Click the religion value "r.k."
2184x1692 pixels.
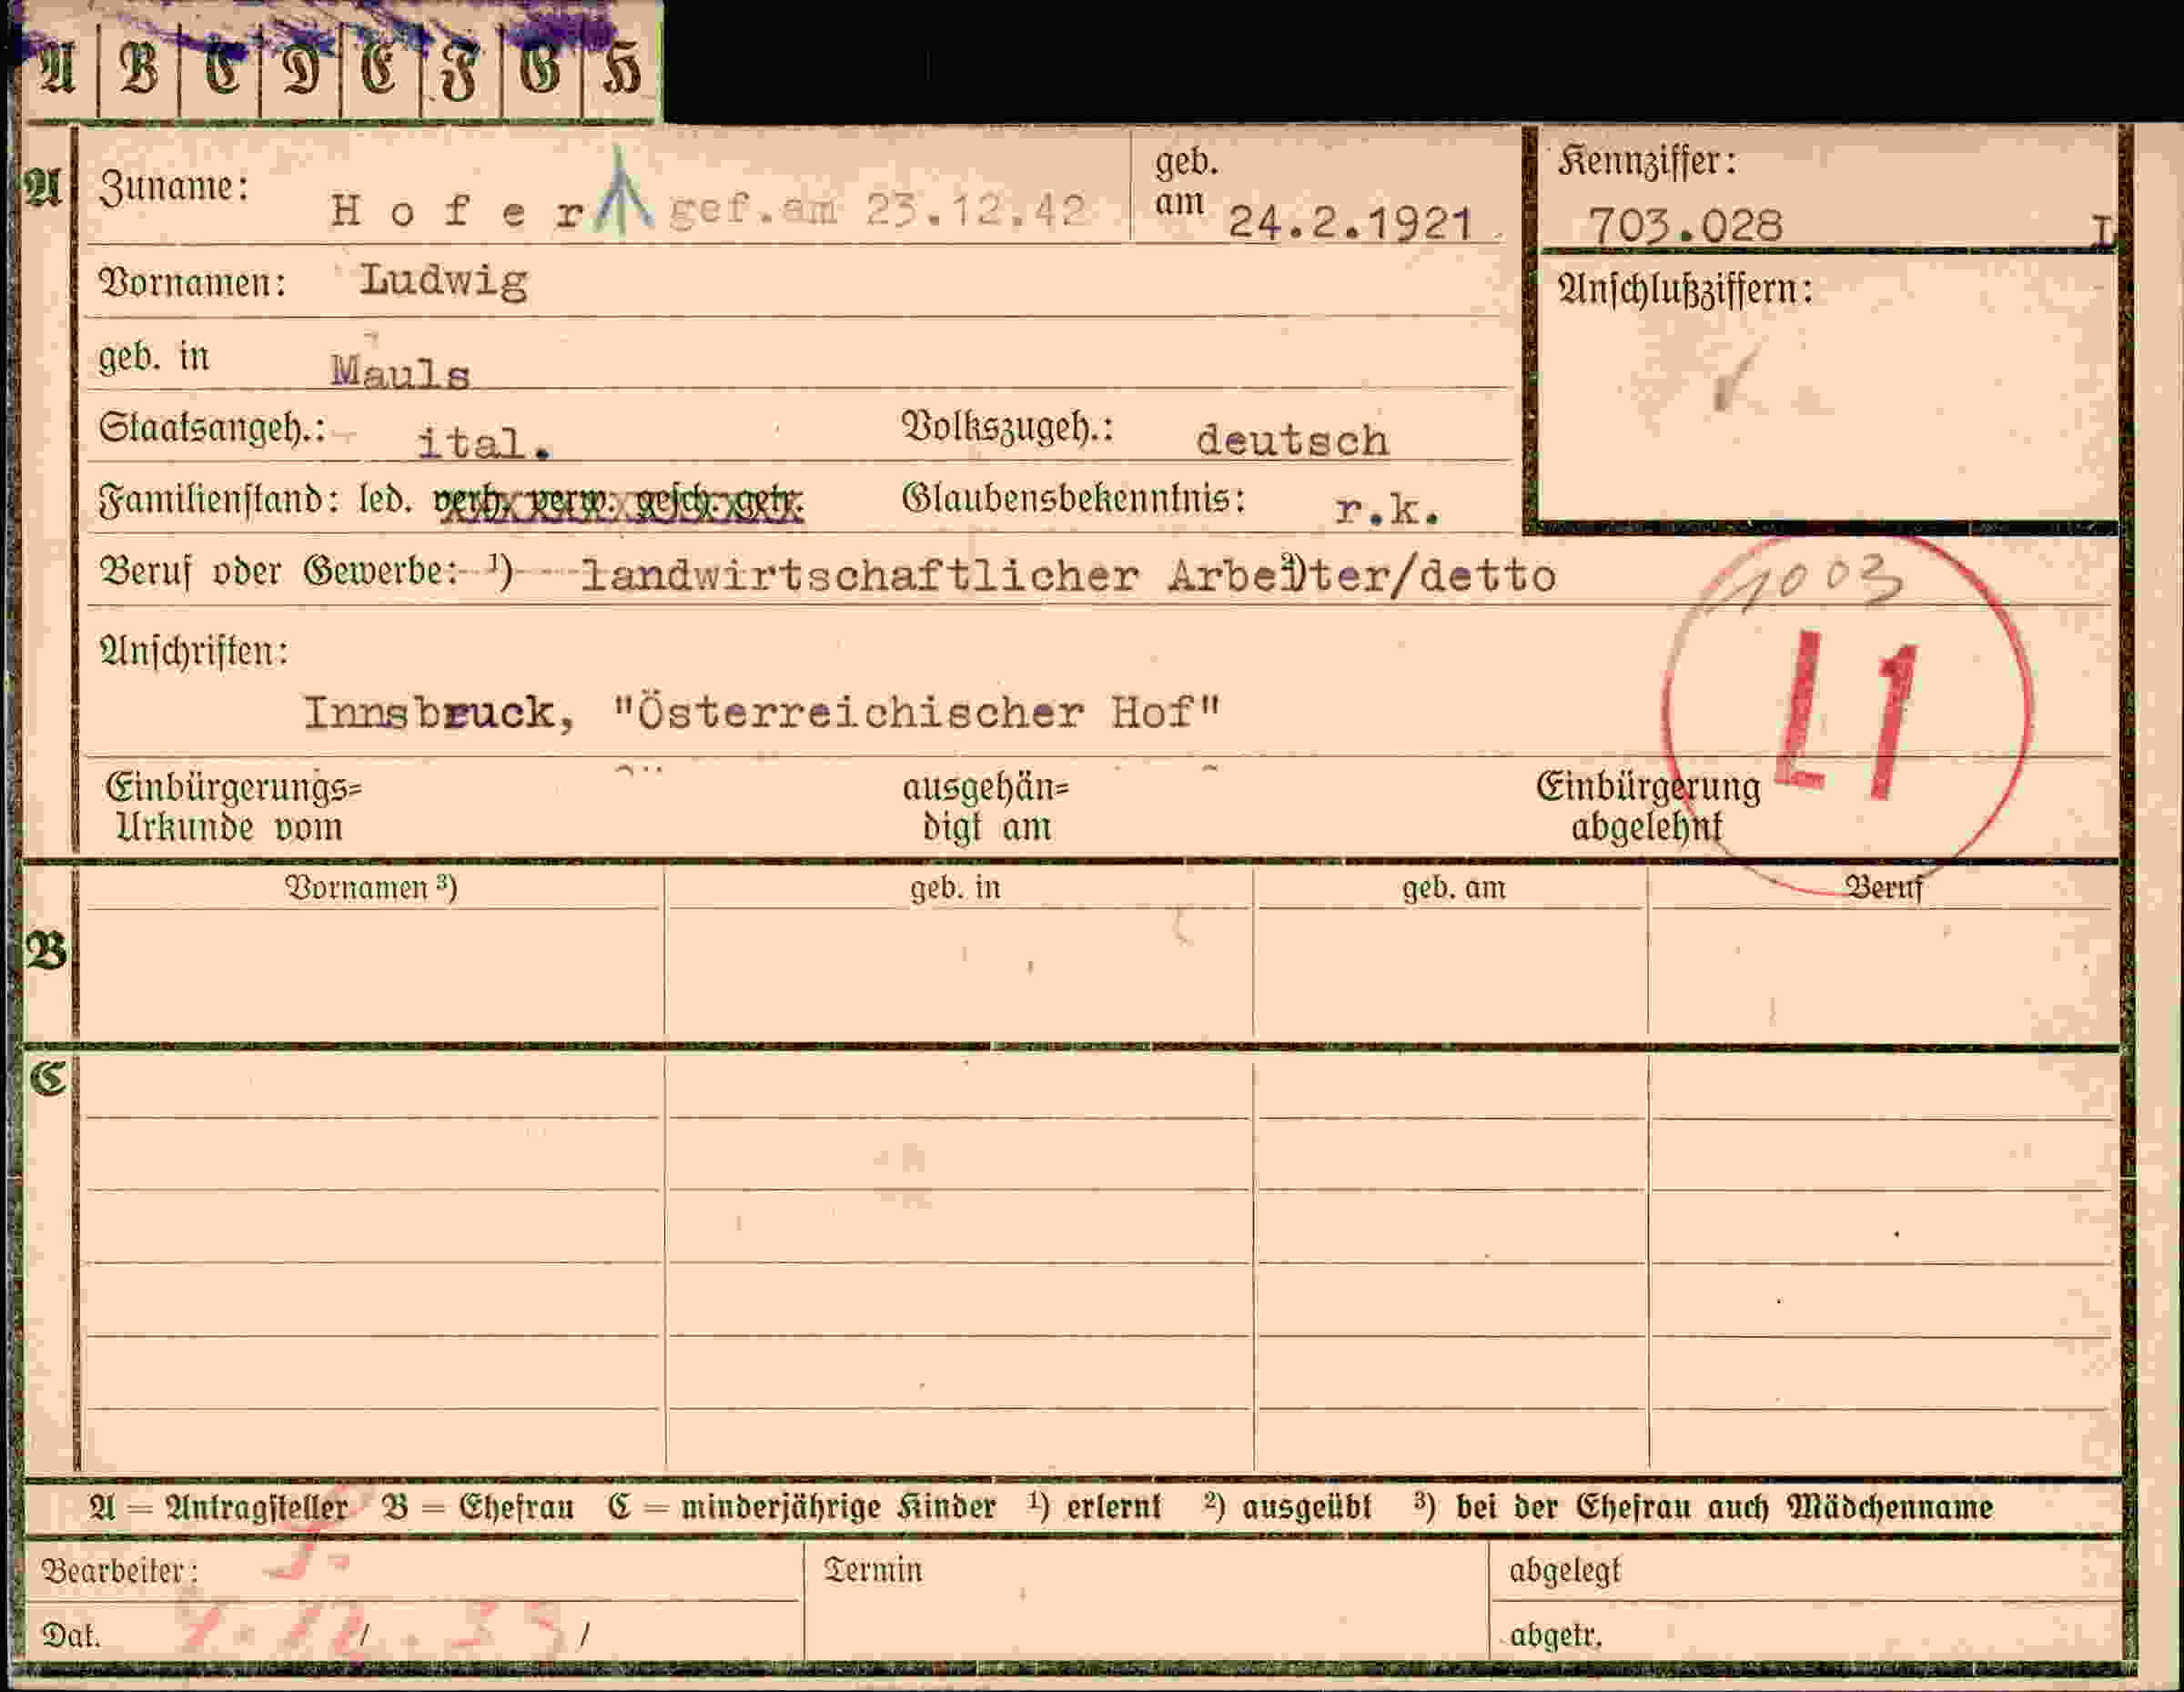pyautogui.click(x=1387, y=510)
